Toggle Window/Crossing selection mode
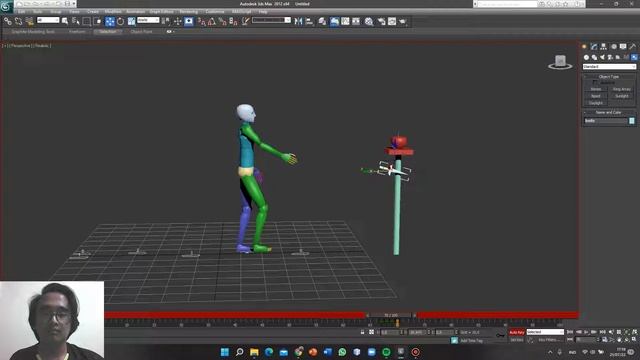The height and width of the screenshot is (360, 640). point(98,21)
